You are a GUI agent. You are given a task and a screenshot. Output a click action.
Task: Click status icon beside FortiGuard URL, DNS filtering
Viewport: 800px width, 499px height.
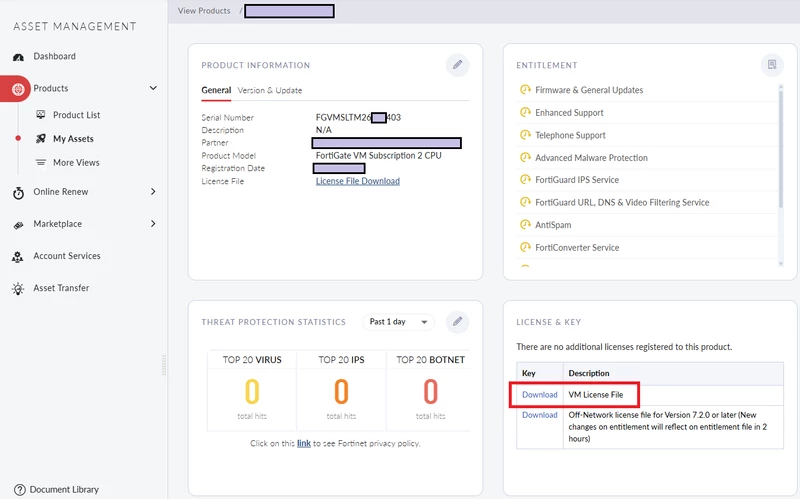(x=525, y=202)
